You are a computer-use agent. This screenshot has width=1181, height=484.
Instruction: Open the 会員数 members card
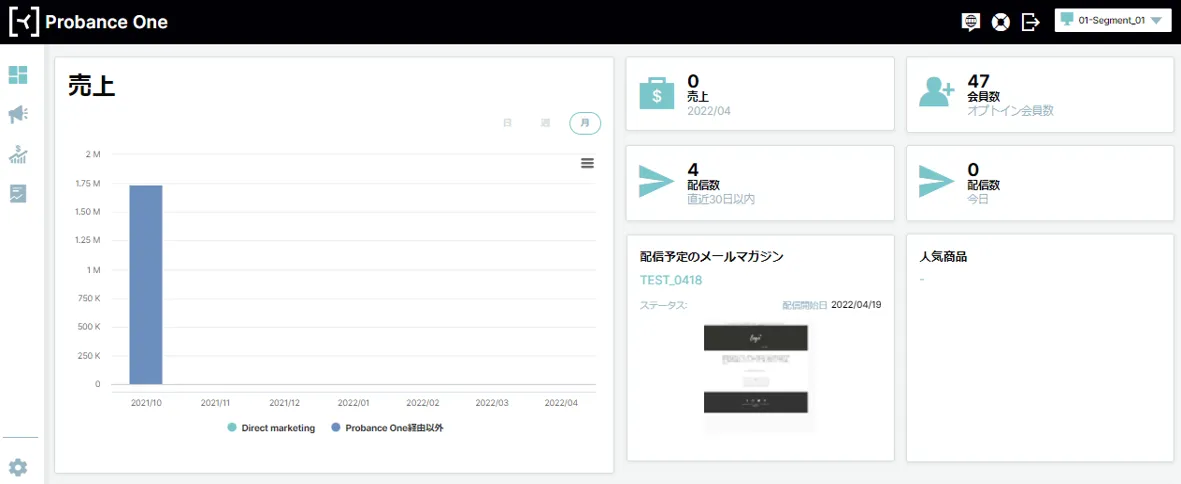pos(1040,95)
